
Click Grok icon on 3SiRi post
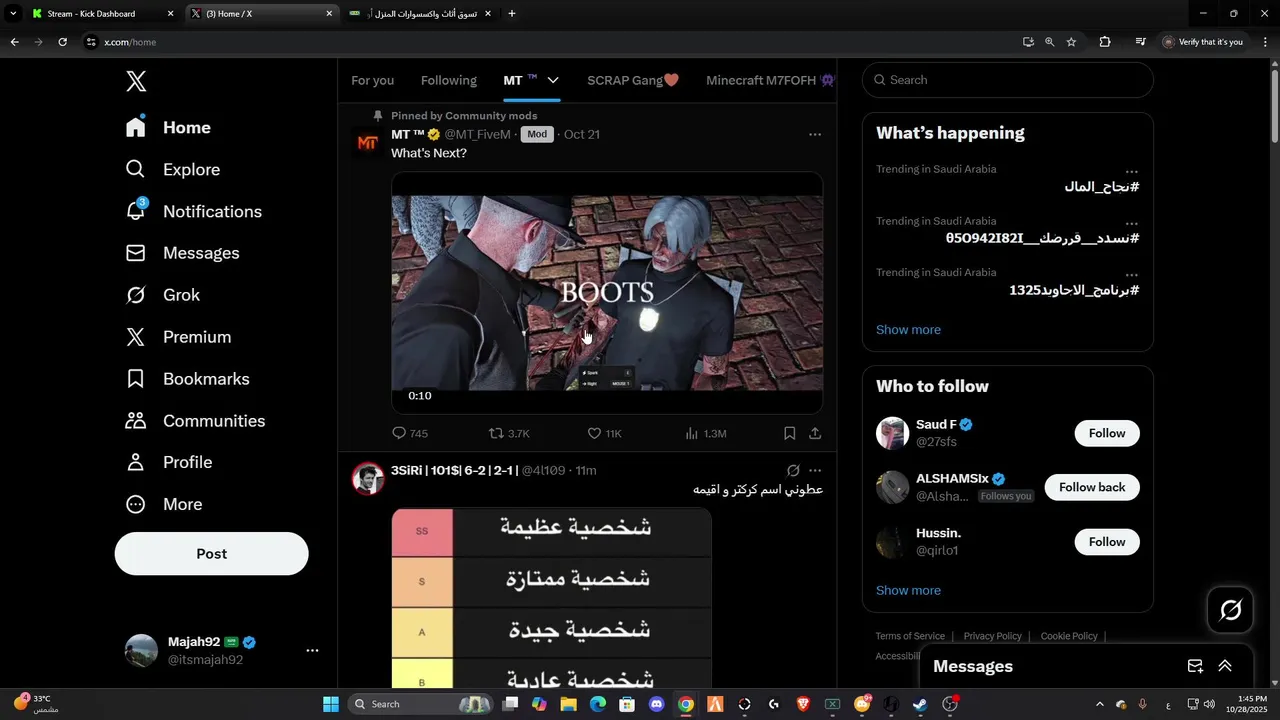[x=793, y=470]
